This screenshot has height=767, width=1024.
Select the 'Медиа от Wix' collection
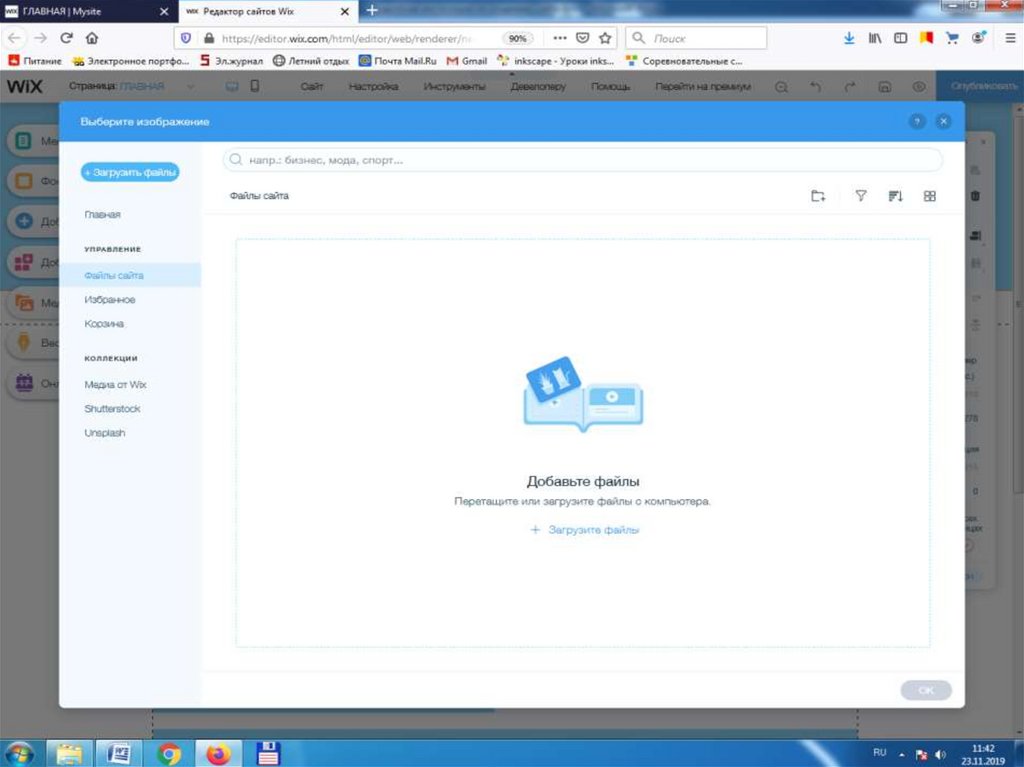[116, 385]
